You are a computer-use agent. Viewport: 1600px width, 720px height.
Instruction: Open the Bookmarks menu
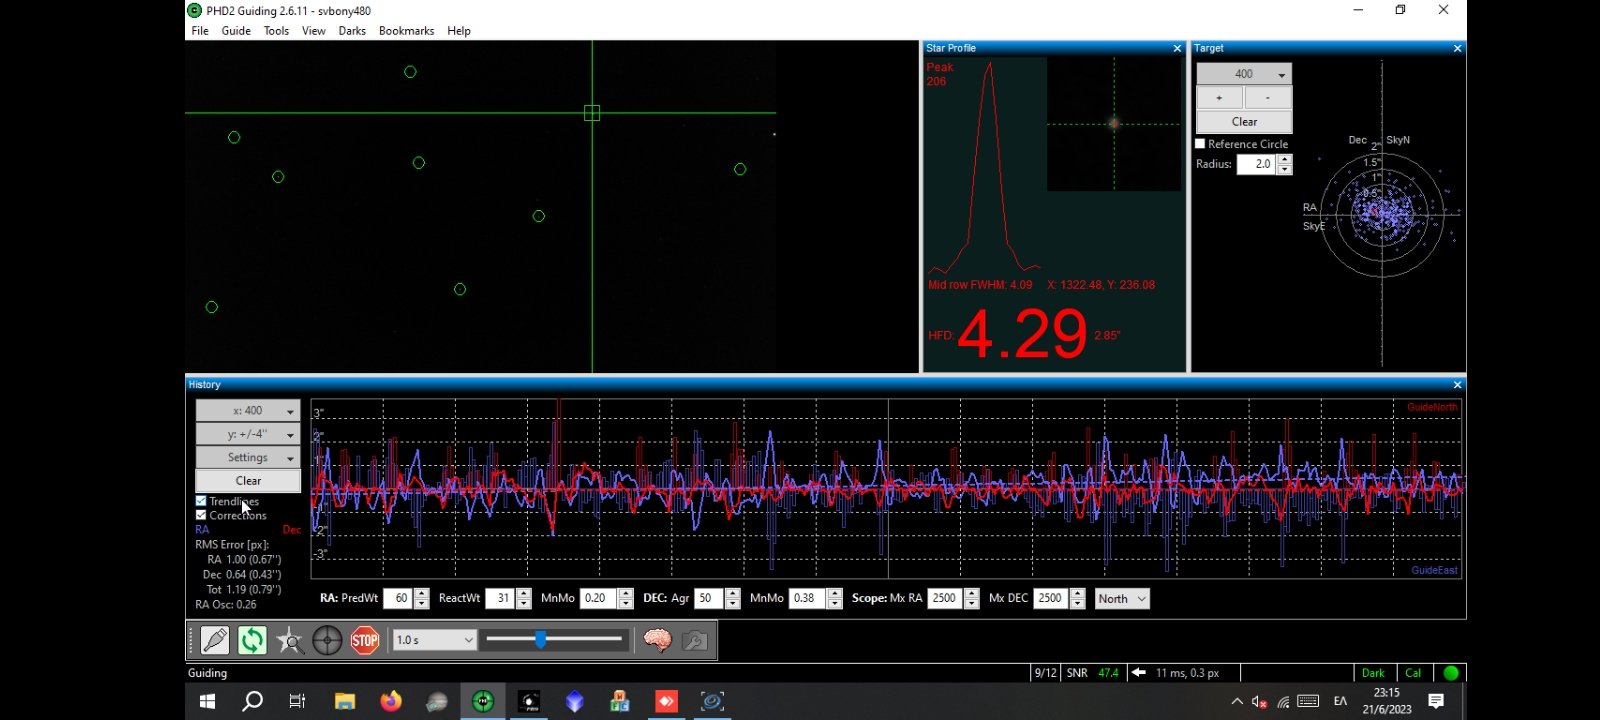pos(406,31)
